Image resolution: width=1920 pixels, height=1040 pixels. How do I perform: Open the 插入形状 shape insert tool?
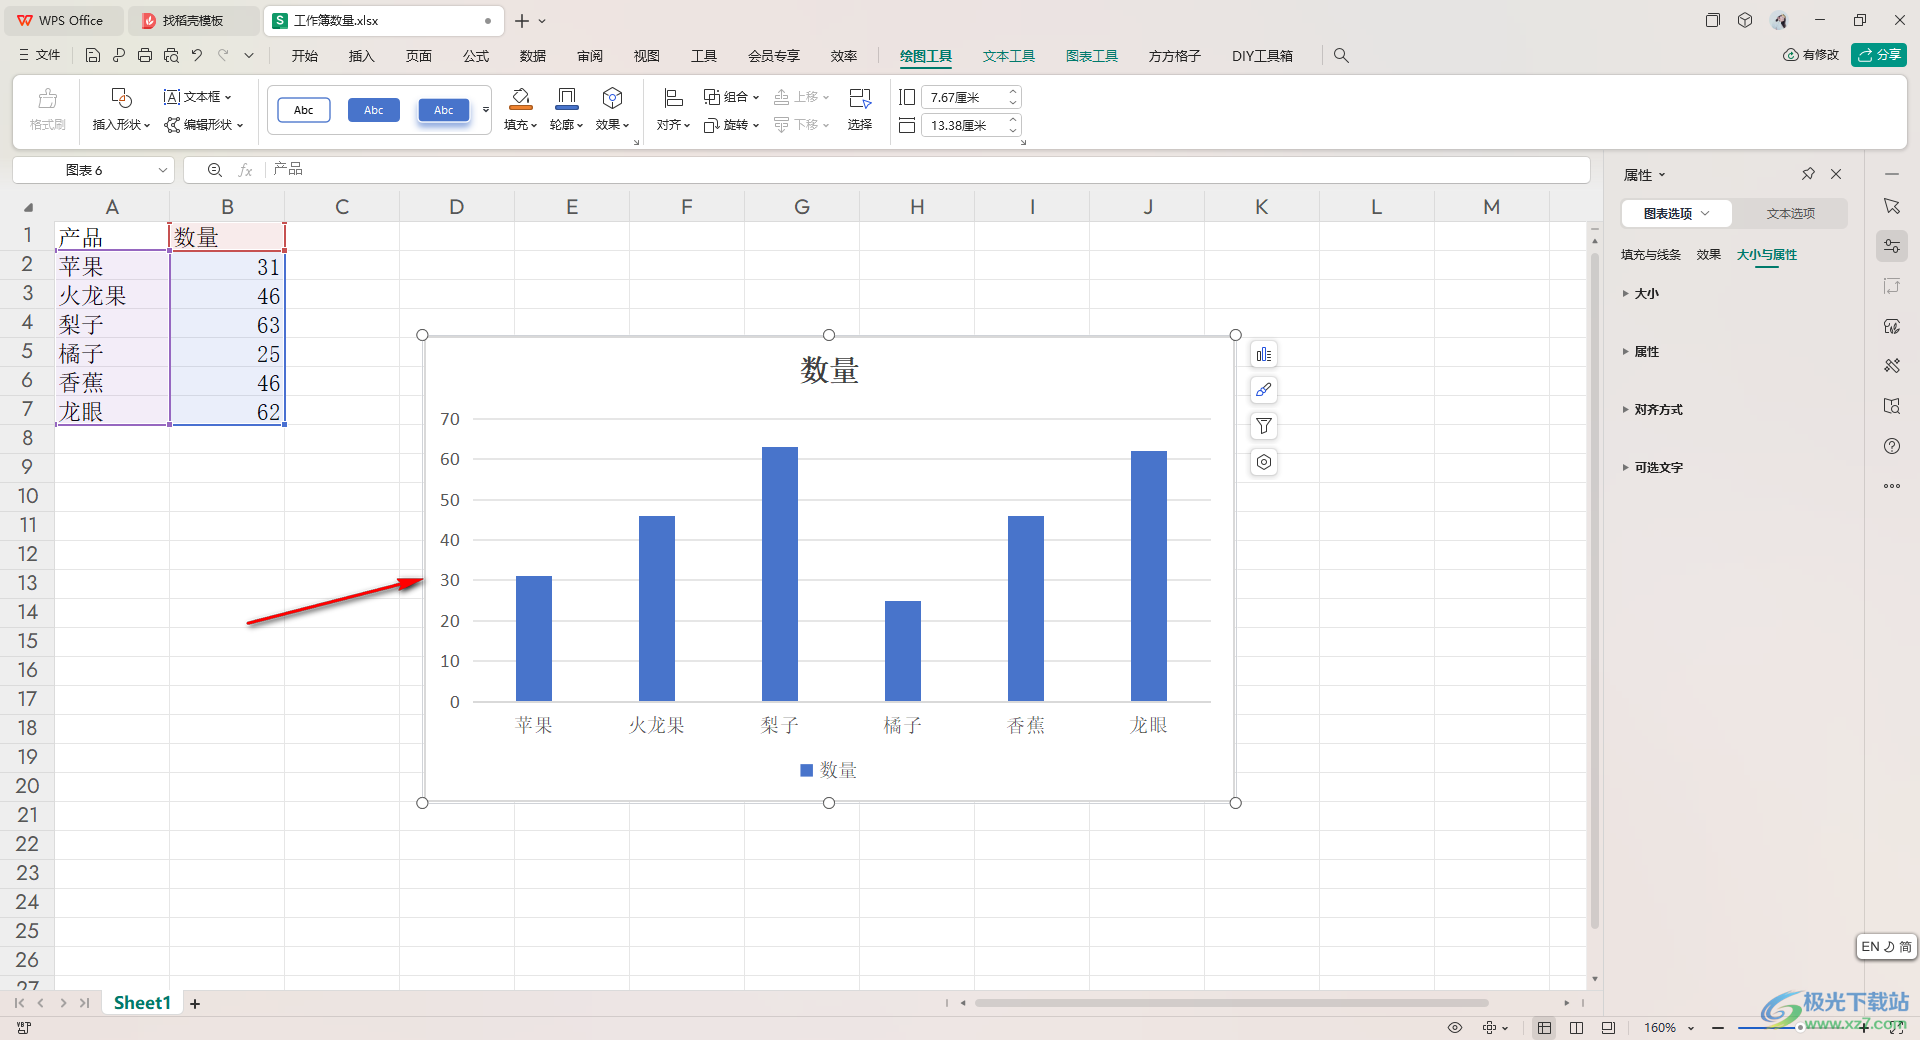click(121, 109)
